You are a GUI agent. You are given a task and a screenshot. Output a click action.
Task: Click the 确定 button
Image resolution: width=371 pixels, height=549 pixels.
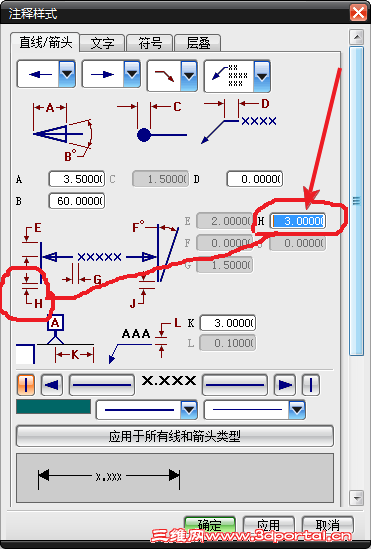pos(210,525)
